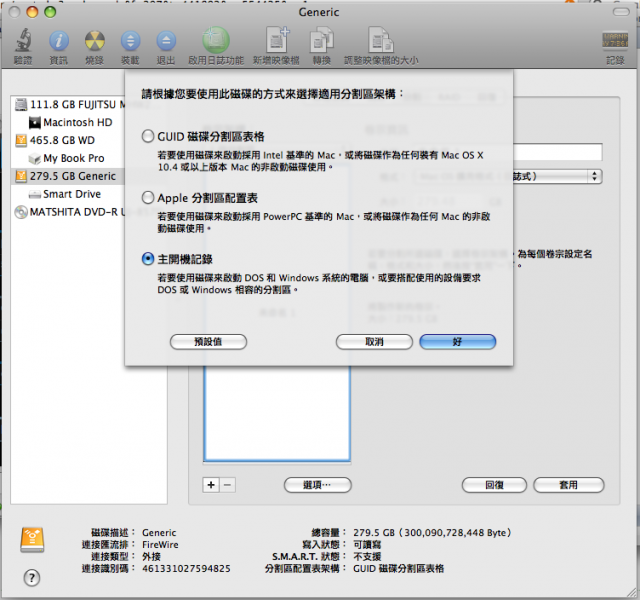Click the minus button to remove partition

click(228, 485)
